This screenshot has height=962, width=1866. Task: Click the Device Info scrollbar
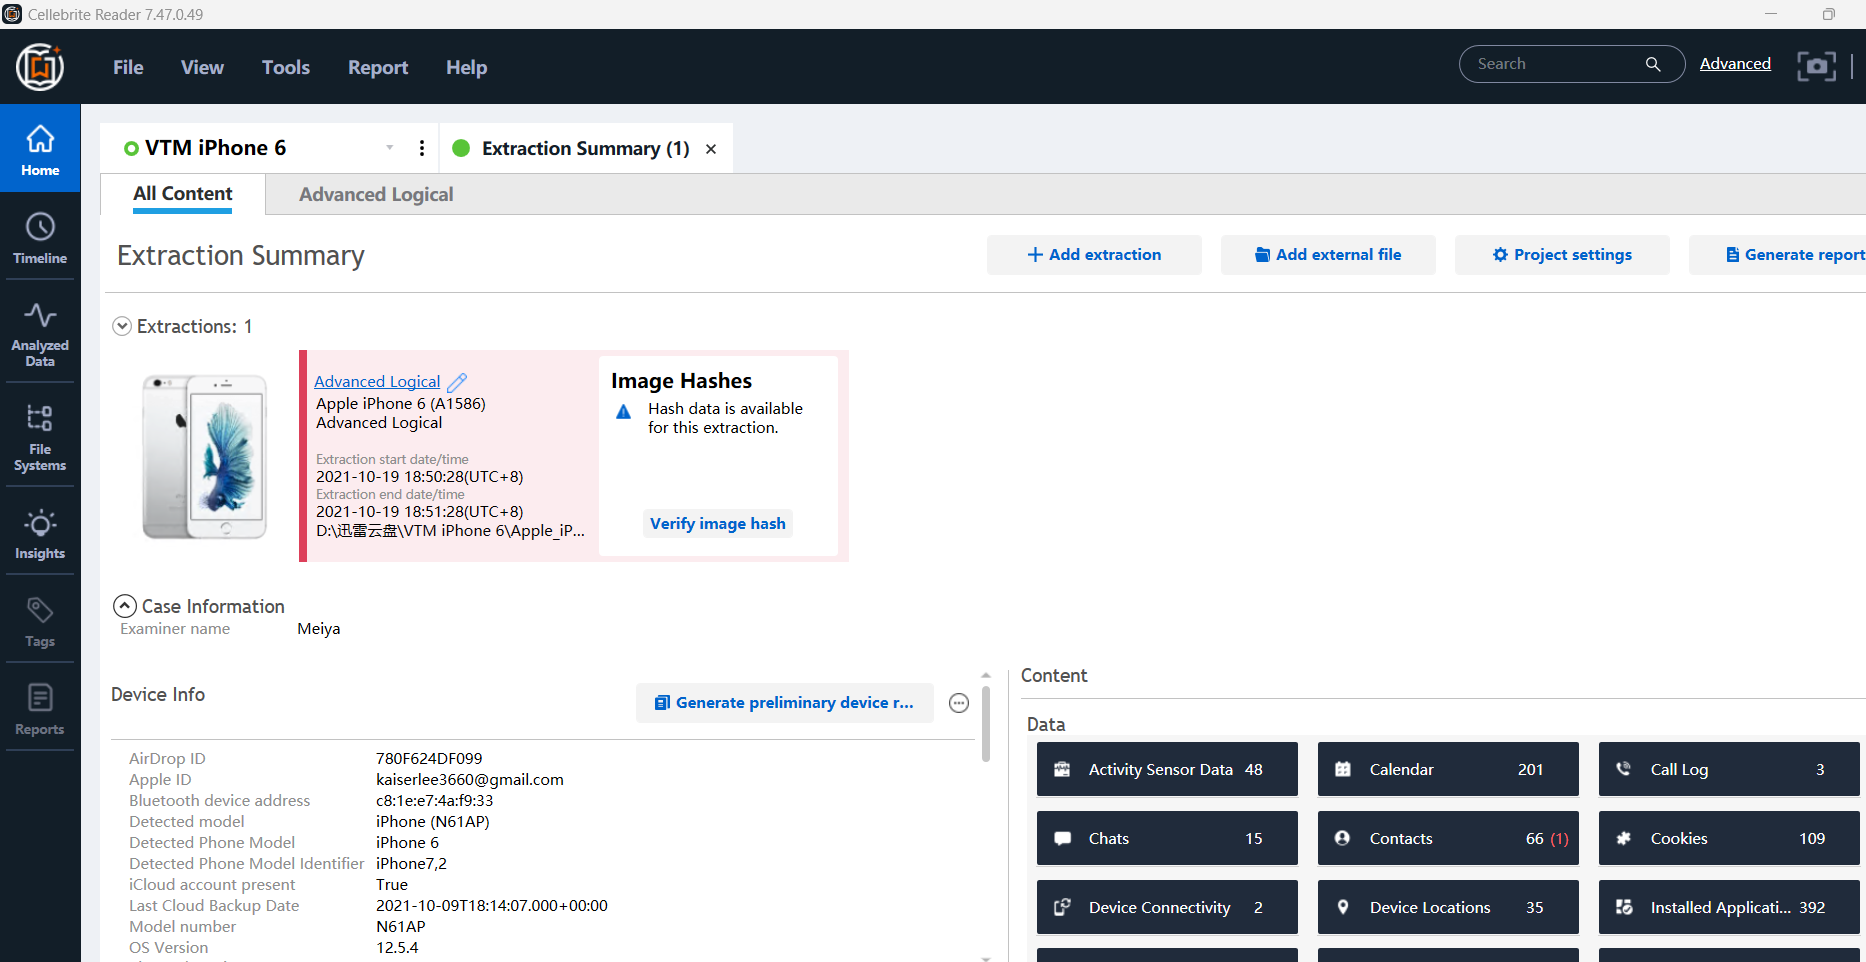coord(986,724)
